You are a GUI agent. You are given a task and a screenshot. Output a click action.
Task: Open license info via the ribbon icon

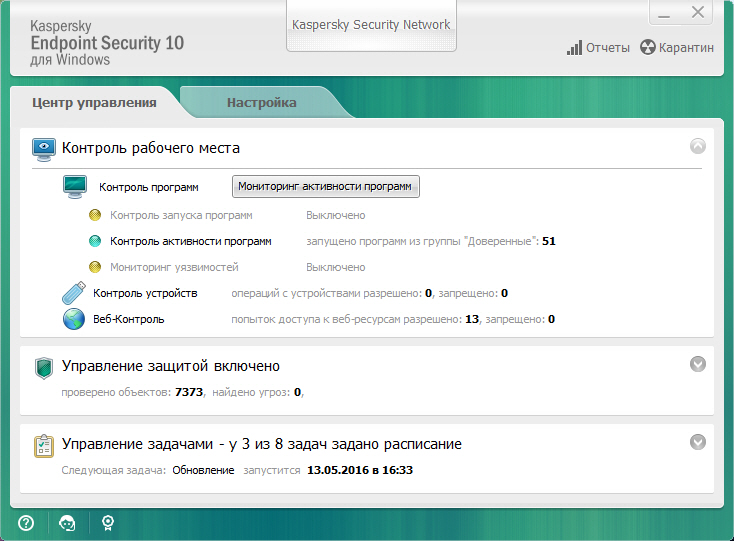108,522
